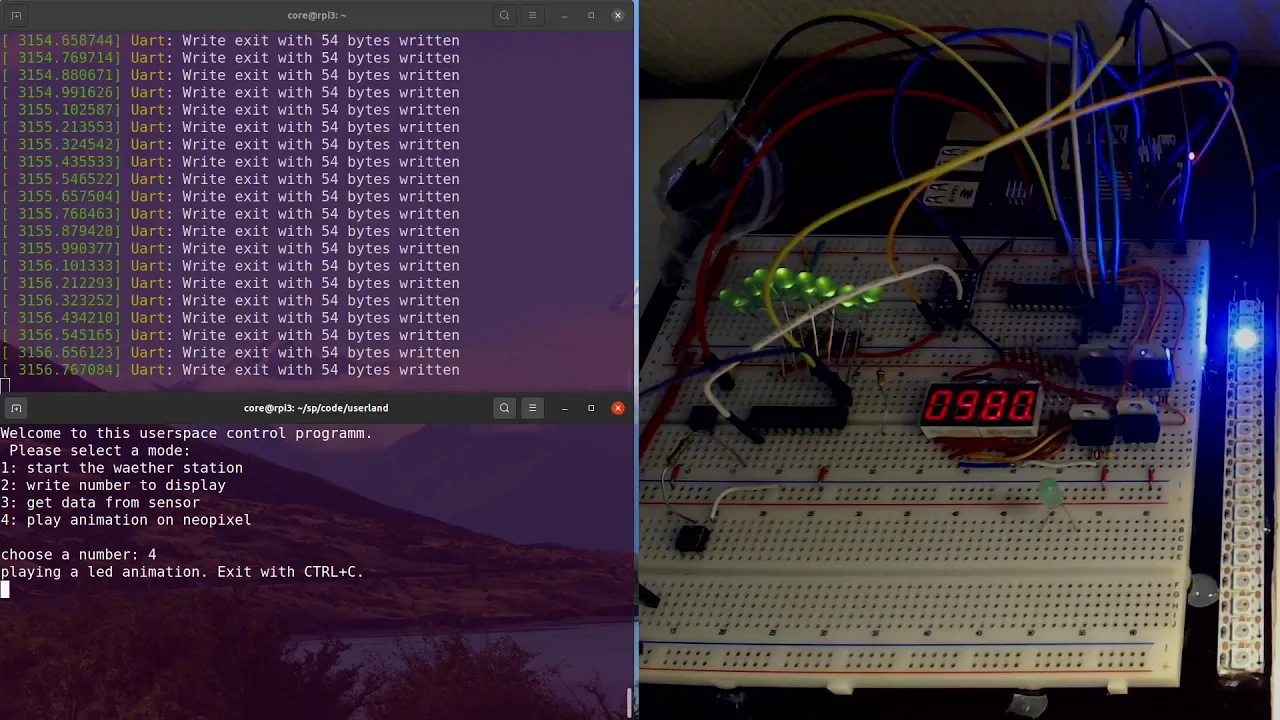Click '3: get data from sensor' line
This screenshot has width=1280, height=720.
coord(100,503)
